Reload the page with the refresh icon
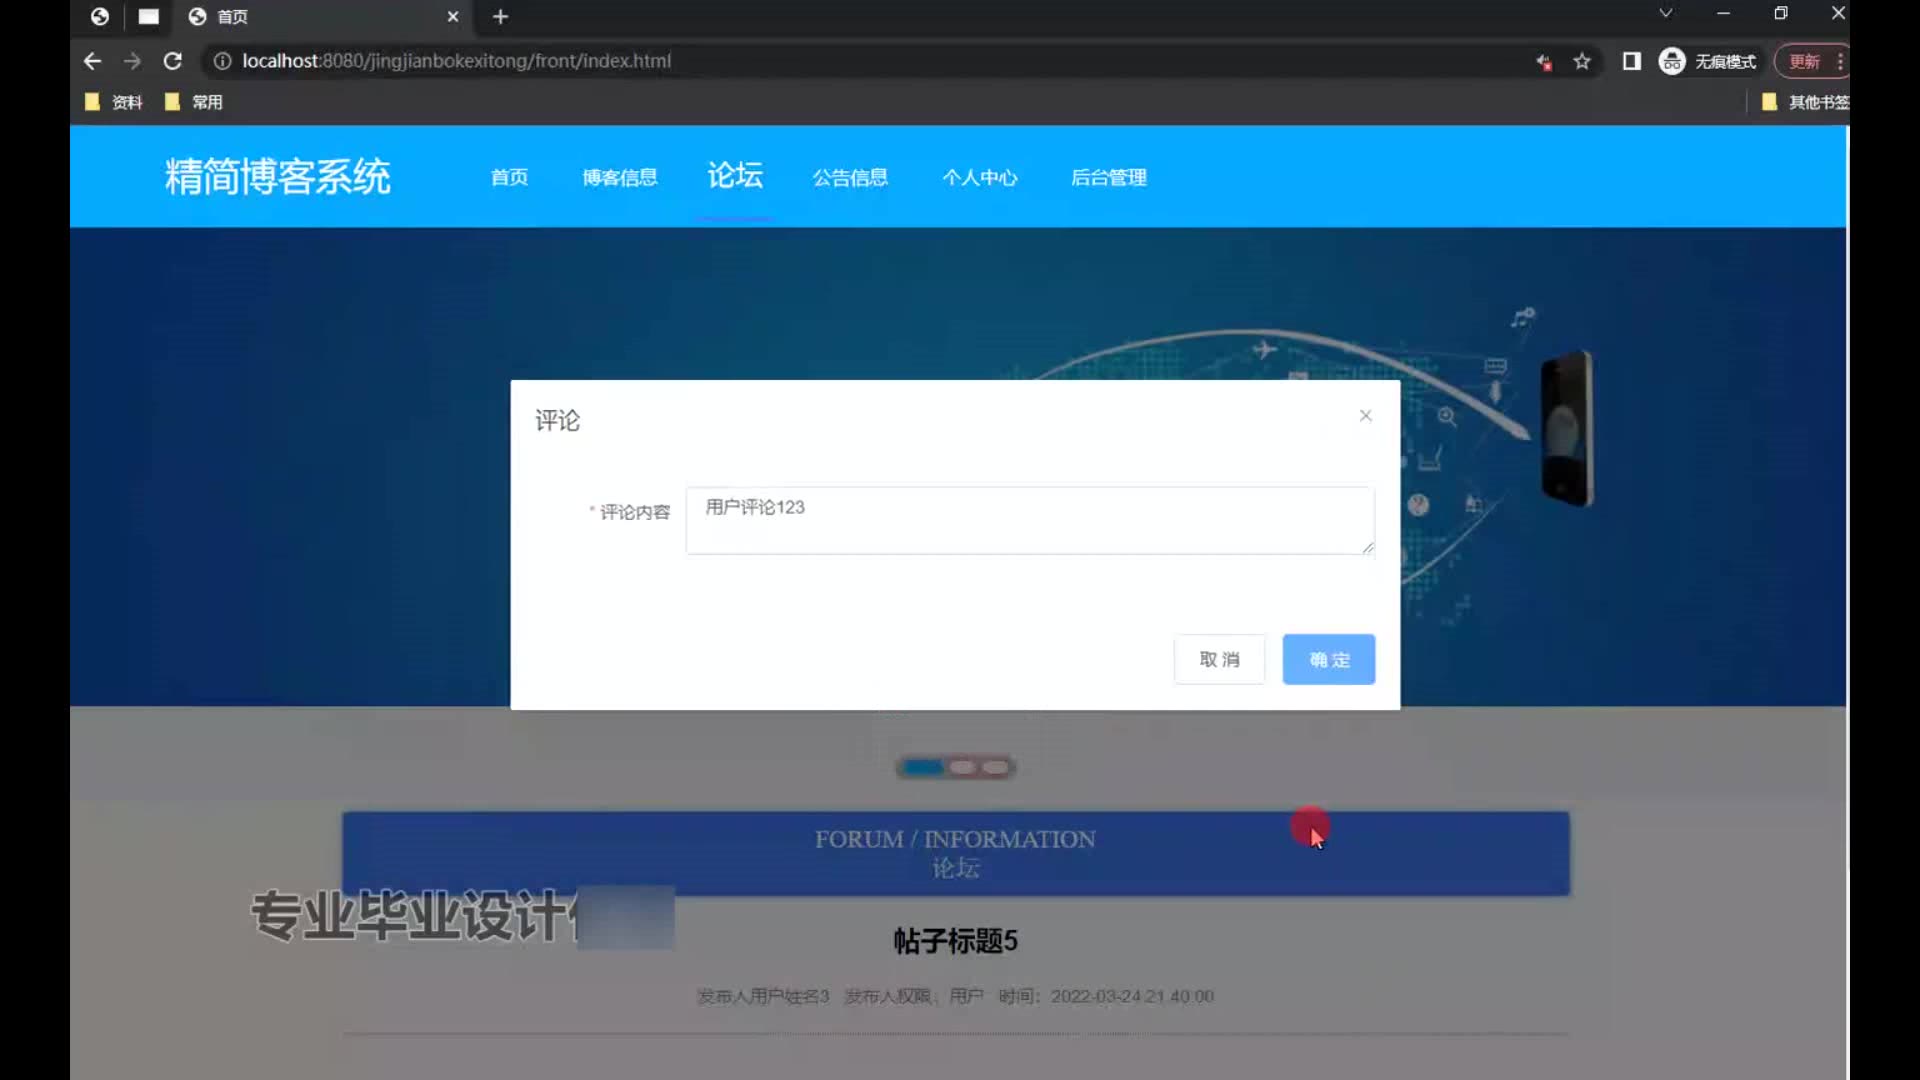 [172, 61]
